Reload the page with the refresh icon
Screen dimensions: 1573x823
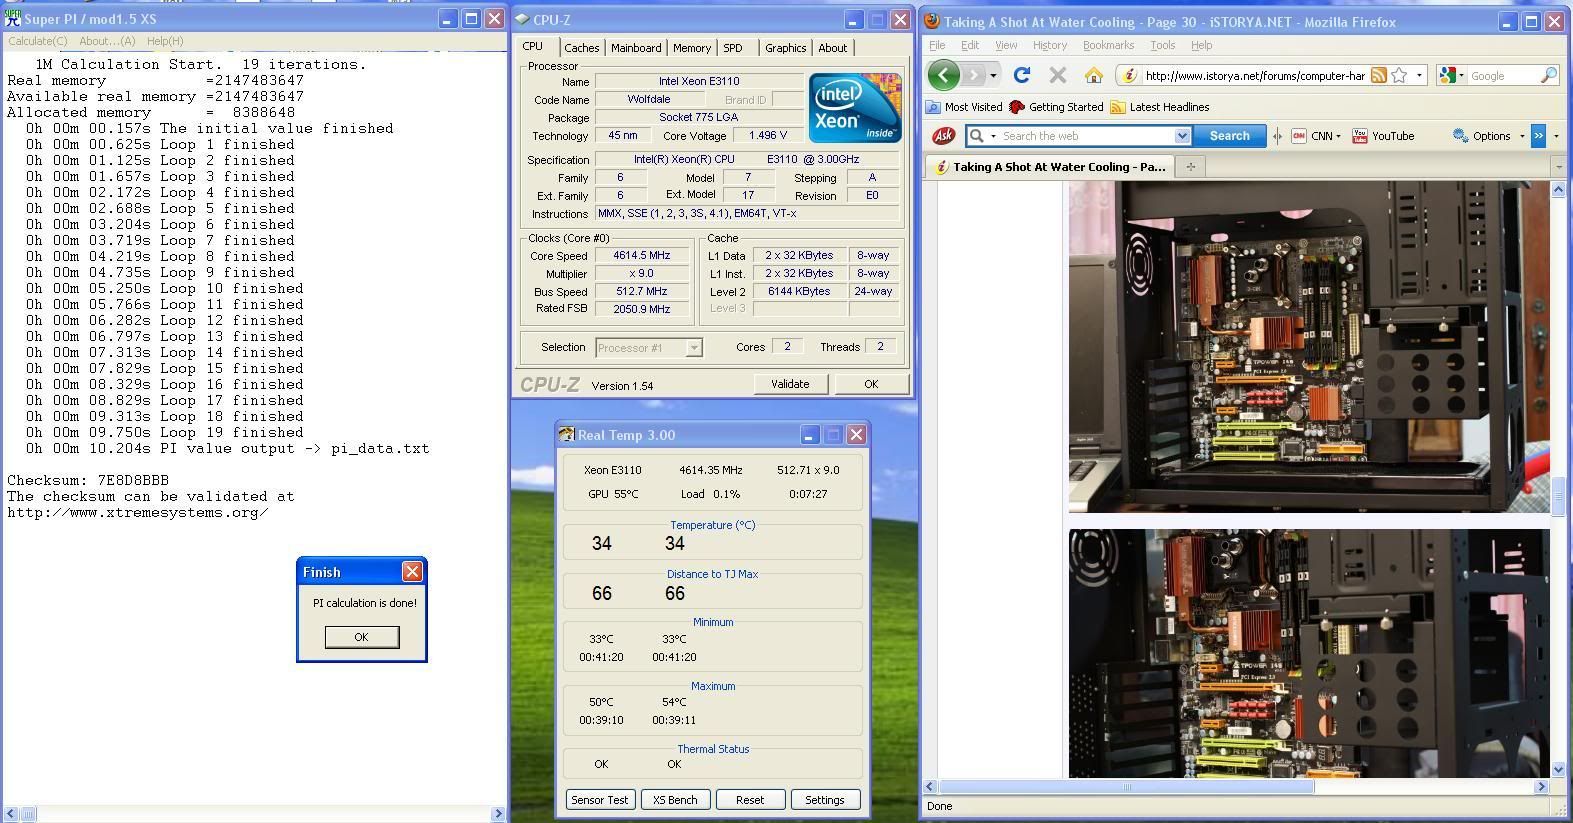pos(1021,75)
